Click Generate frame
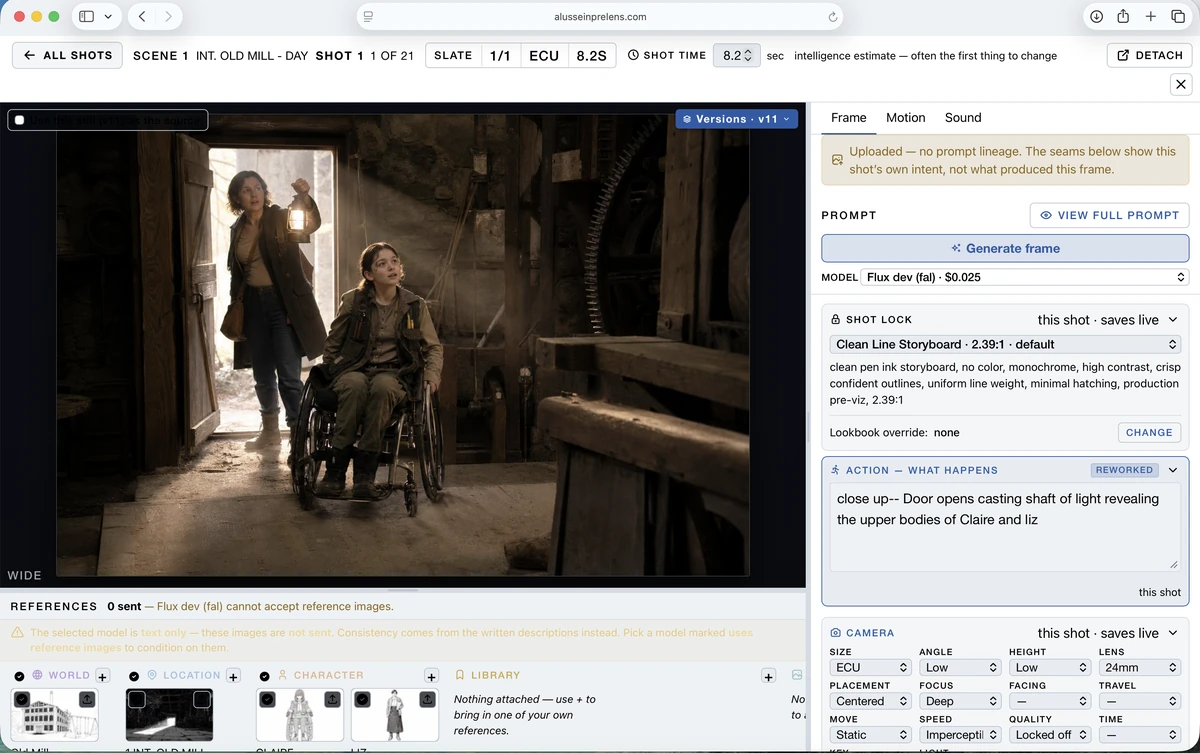Image resolution: width=1200 pixels, height=753 pixels. pos(1005,248)
